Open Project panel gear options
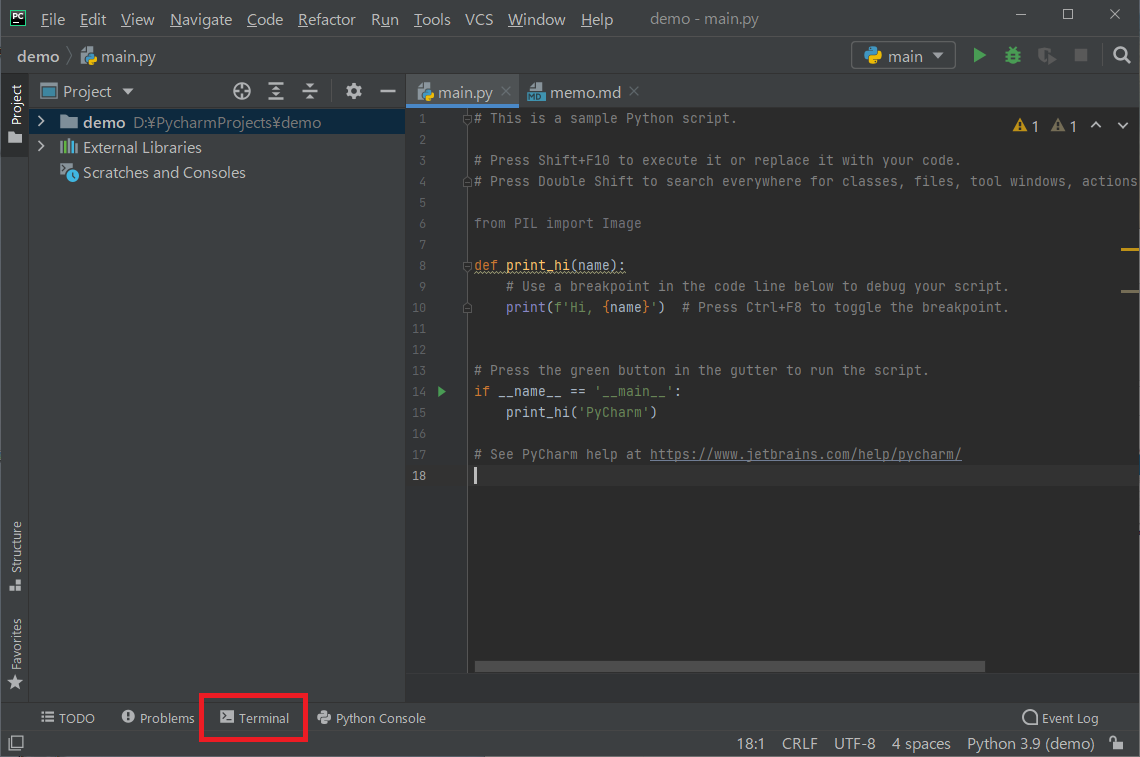The height and width of the screenshot is (757, 1140). point(353,91)
